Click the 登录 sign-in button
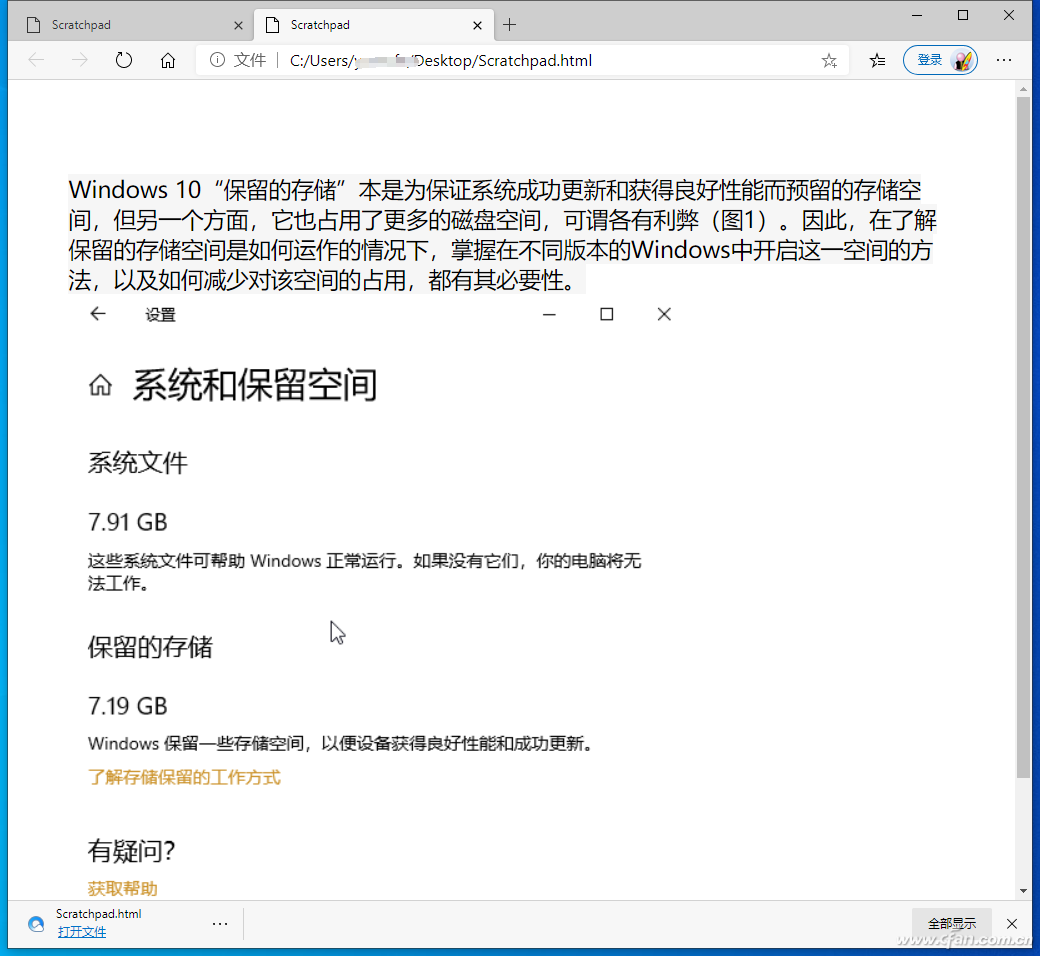The image size is (1040, 956). tap(940, 60)
